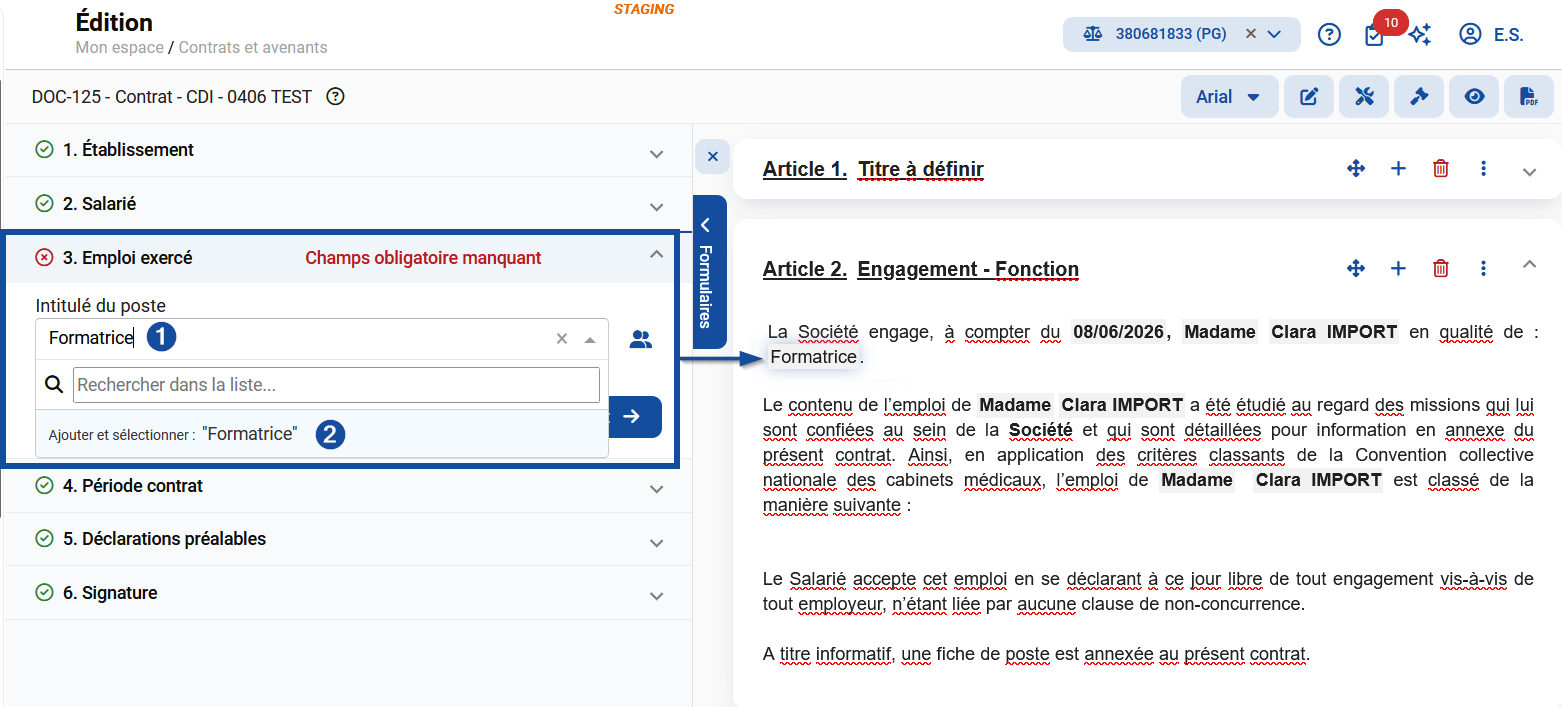Click the Formatrice field in contract text
This screenshot has height=707, width=1562.
[814, 357]
